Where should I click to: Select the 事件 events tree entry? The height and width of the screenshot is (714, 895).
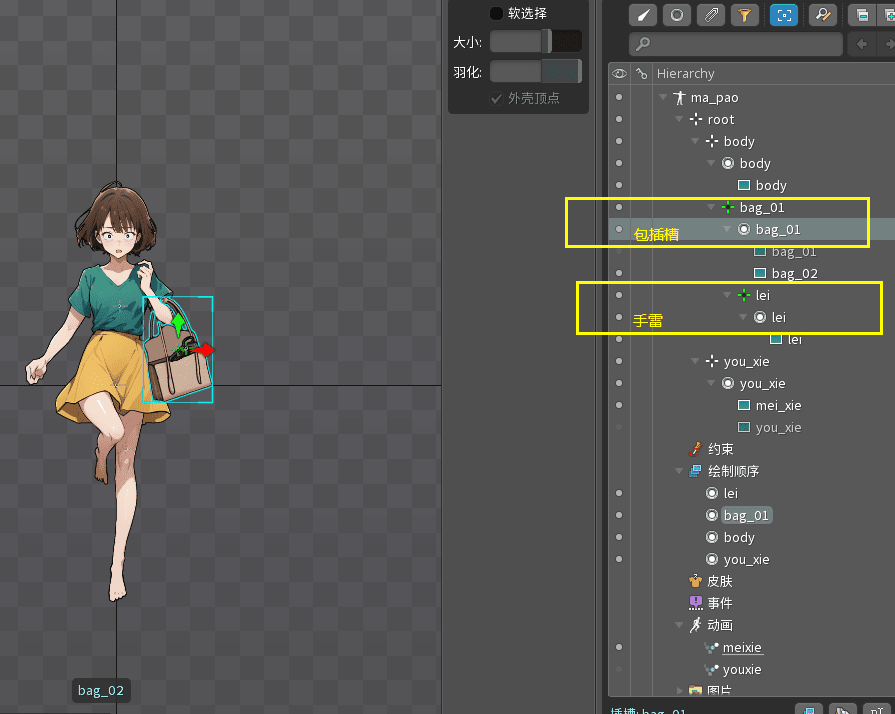[x=719, y=603]
